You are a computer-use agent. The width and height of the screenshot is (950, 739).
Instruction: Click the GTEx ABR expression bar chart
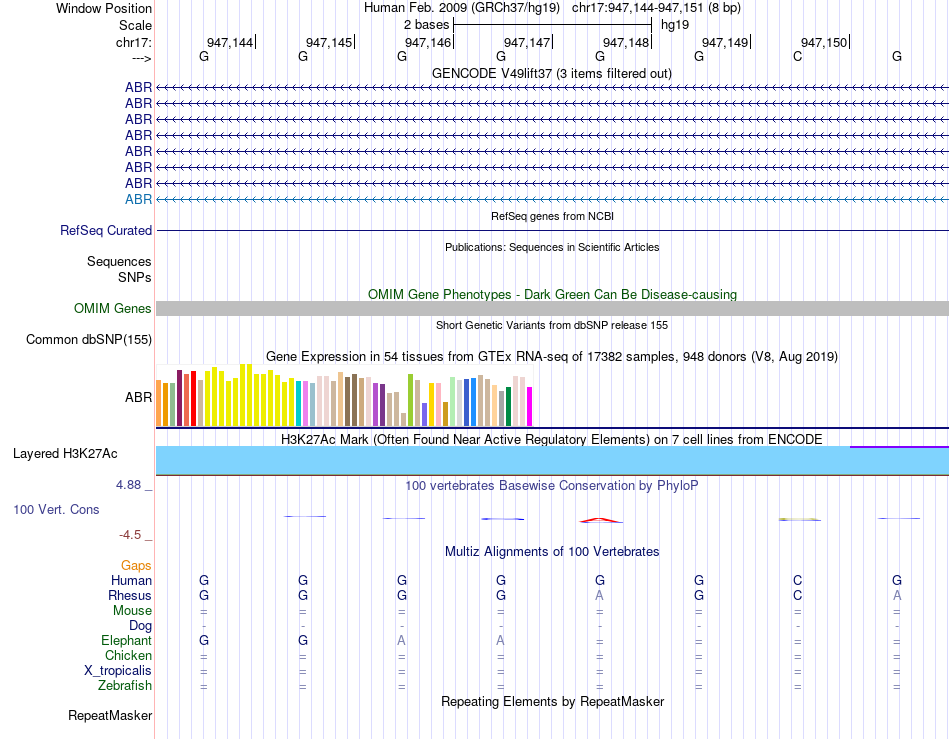click(x=344, y=396)
